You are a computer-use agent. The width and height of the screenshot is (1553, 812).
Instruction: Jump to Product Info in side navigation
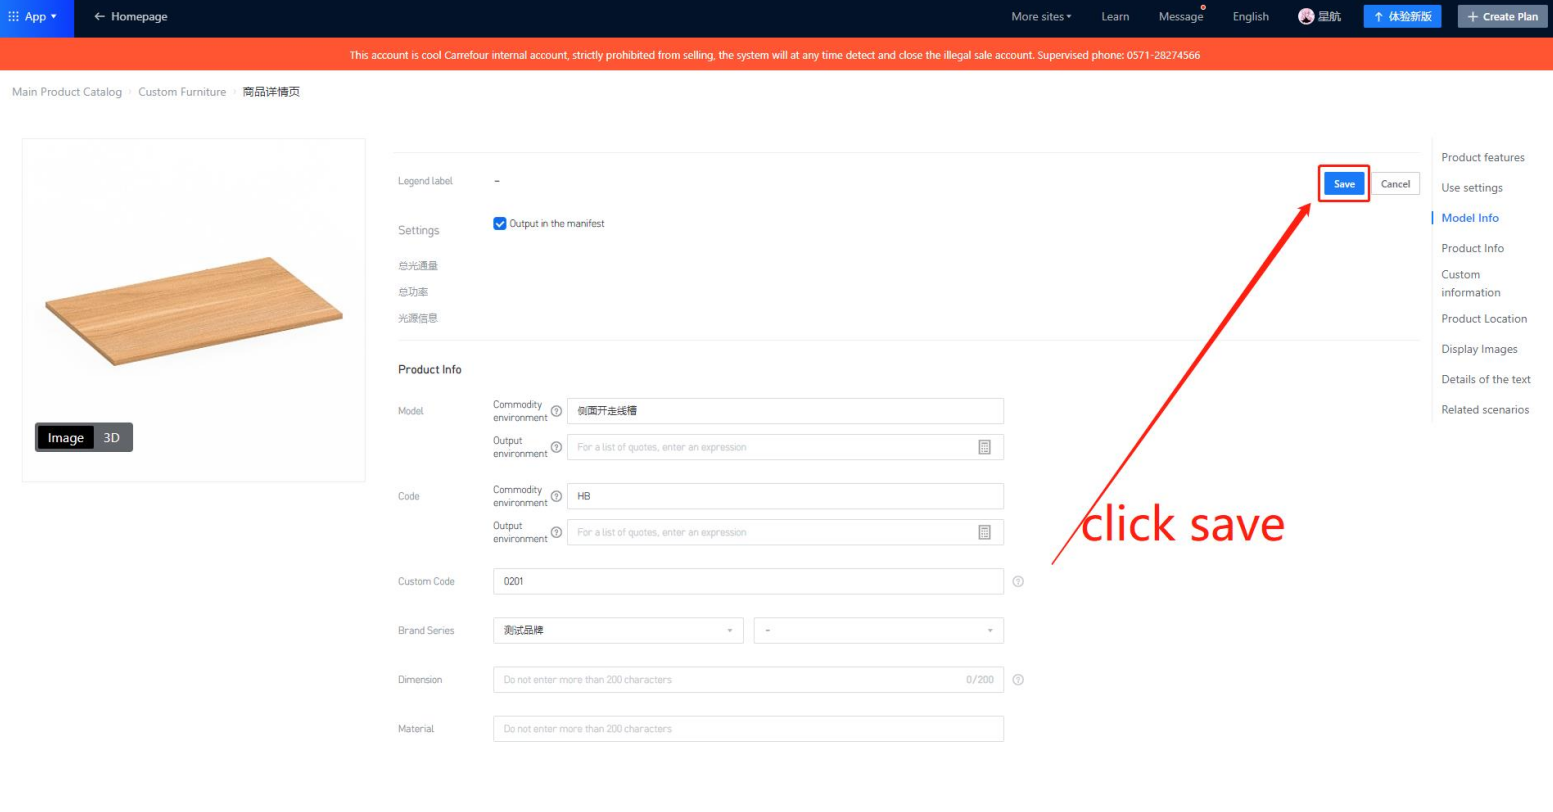pyautogui.click(x=1472, y=248)
